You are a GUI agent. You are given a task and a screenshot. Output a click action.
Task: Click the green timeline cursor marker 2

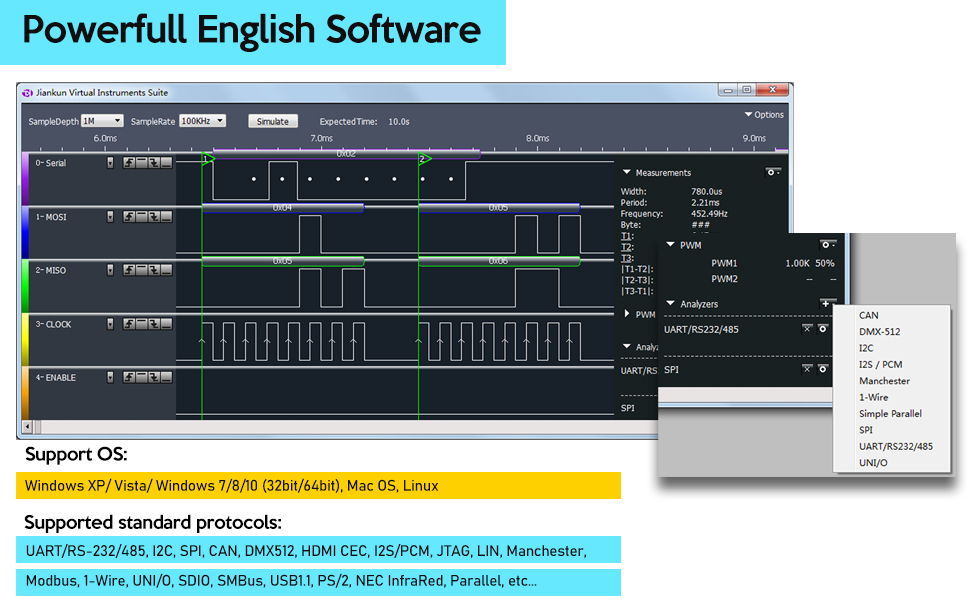424,158
